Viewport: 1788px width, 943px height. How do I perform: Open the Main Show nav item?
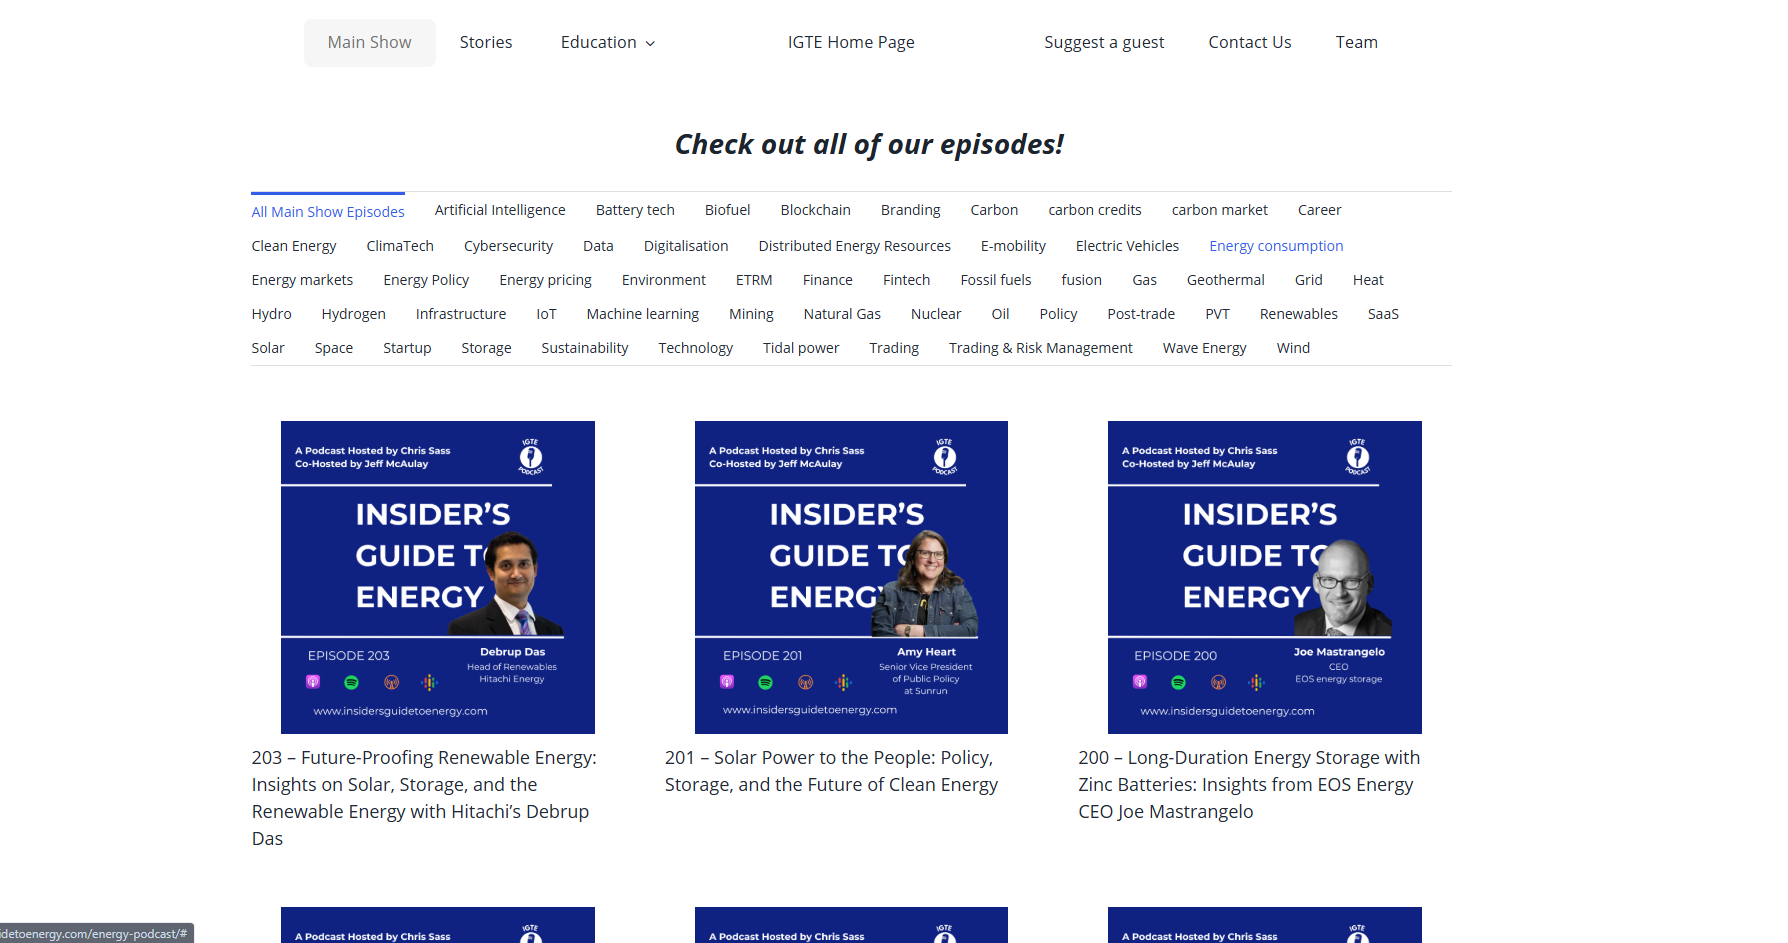369,42
